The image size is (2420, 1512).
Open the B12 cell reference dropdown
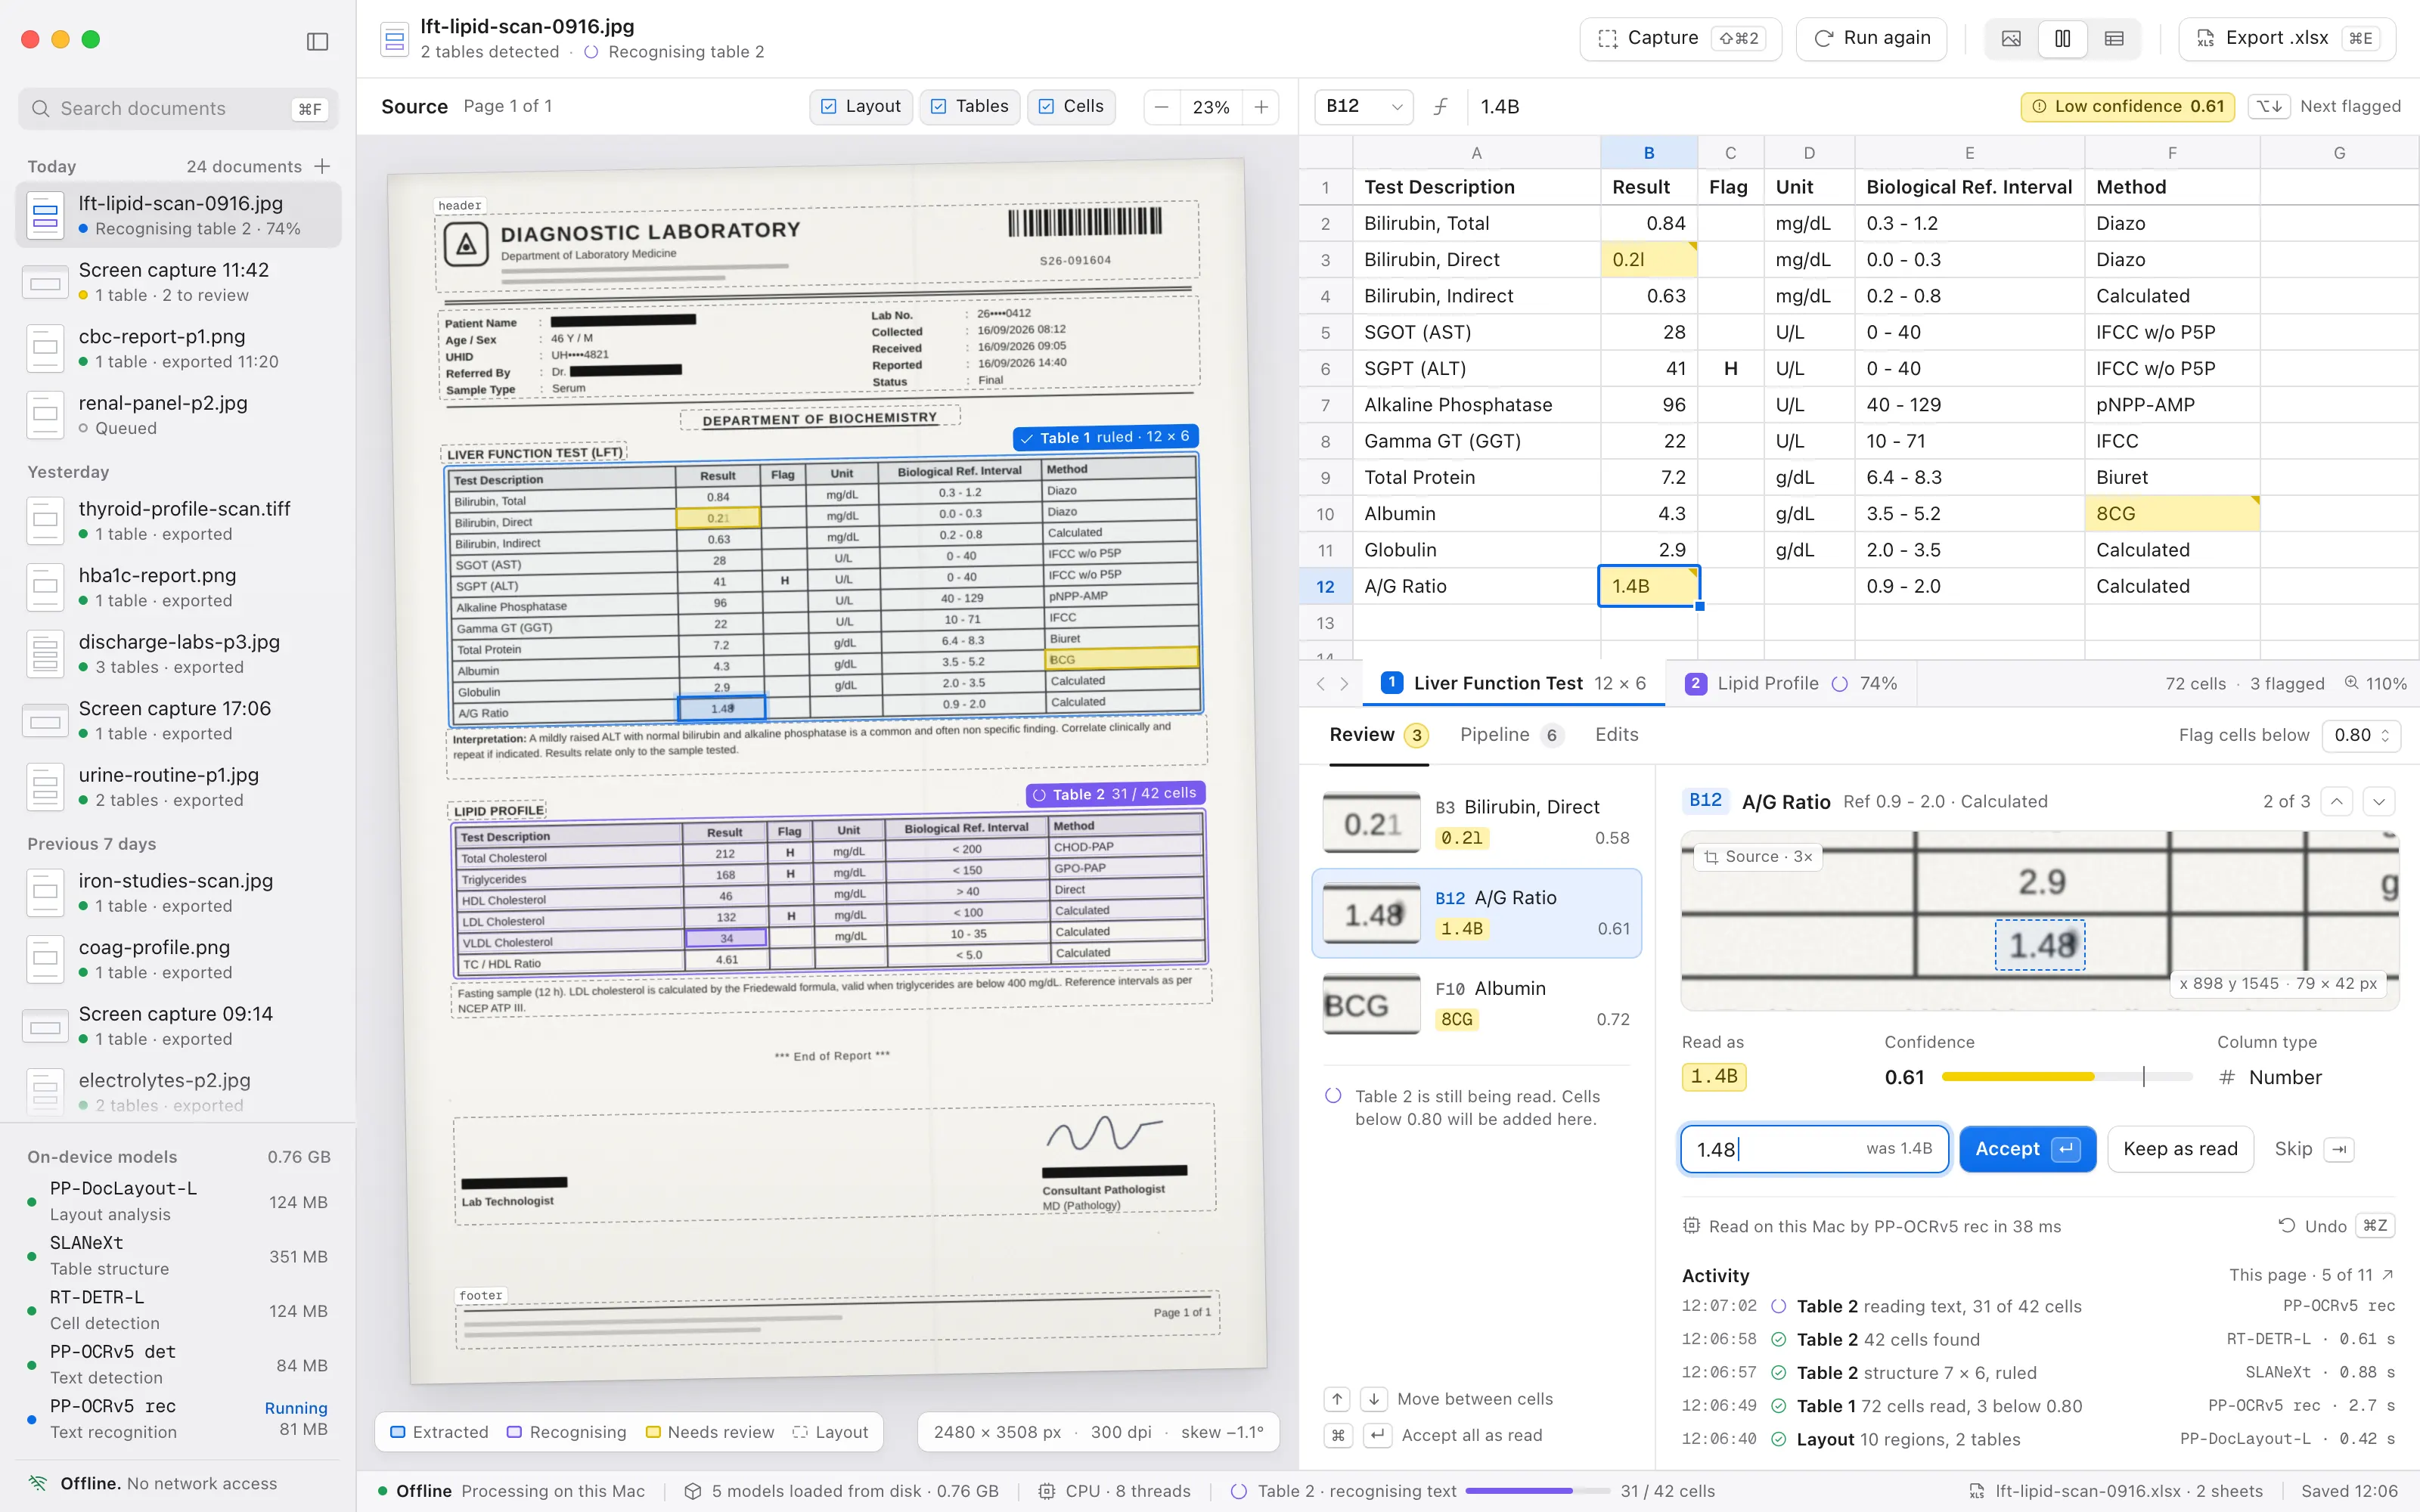1364,107
